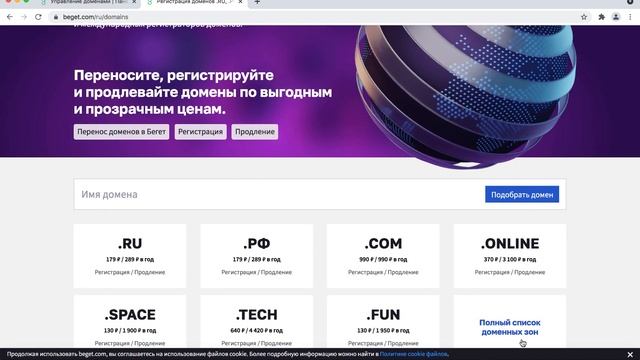Click the Продление button in the banner
Screen dimensions: 640x360
255,132
